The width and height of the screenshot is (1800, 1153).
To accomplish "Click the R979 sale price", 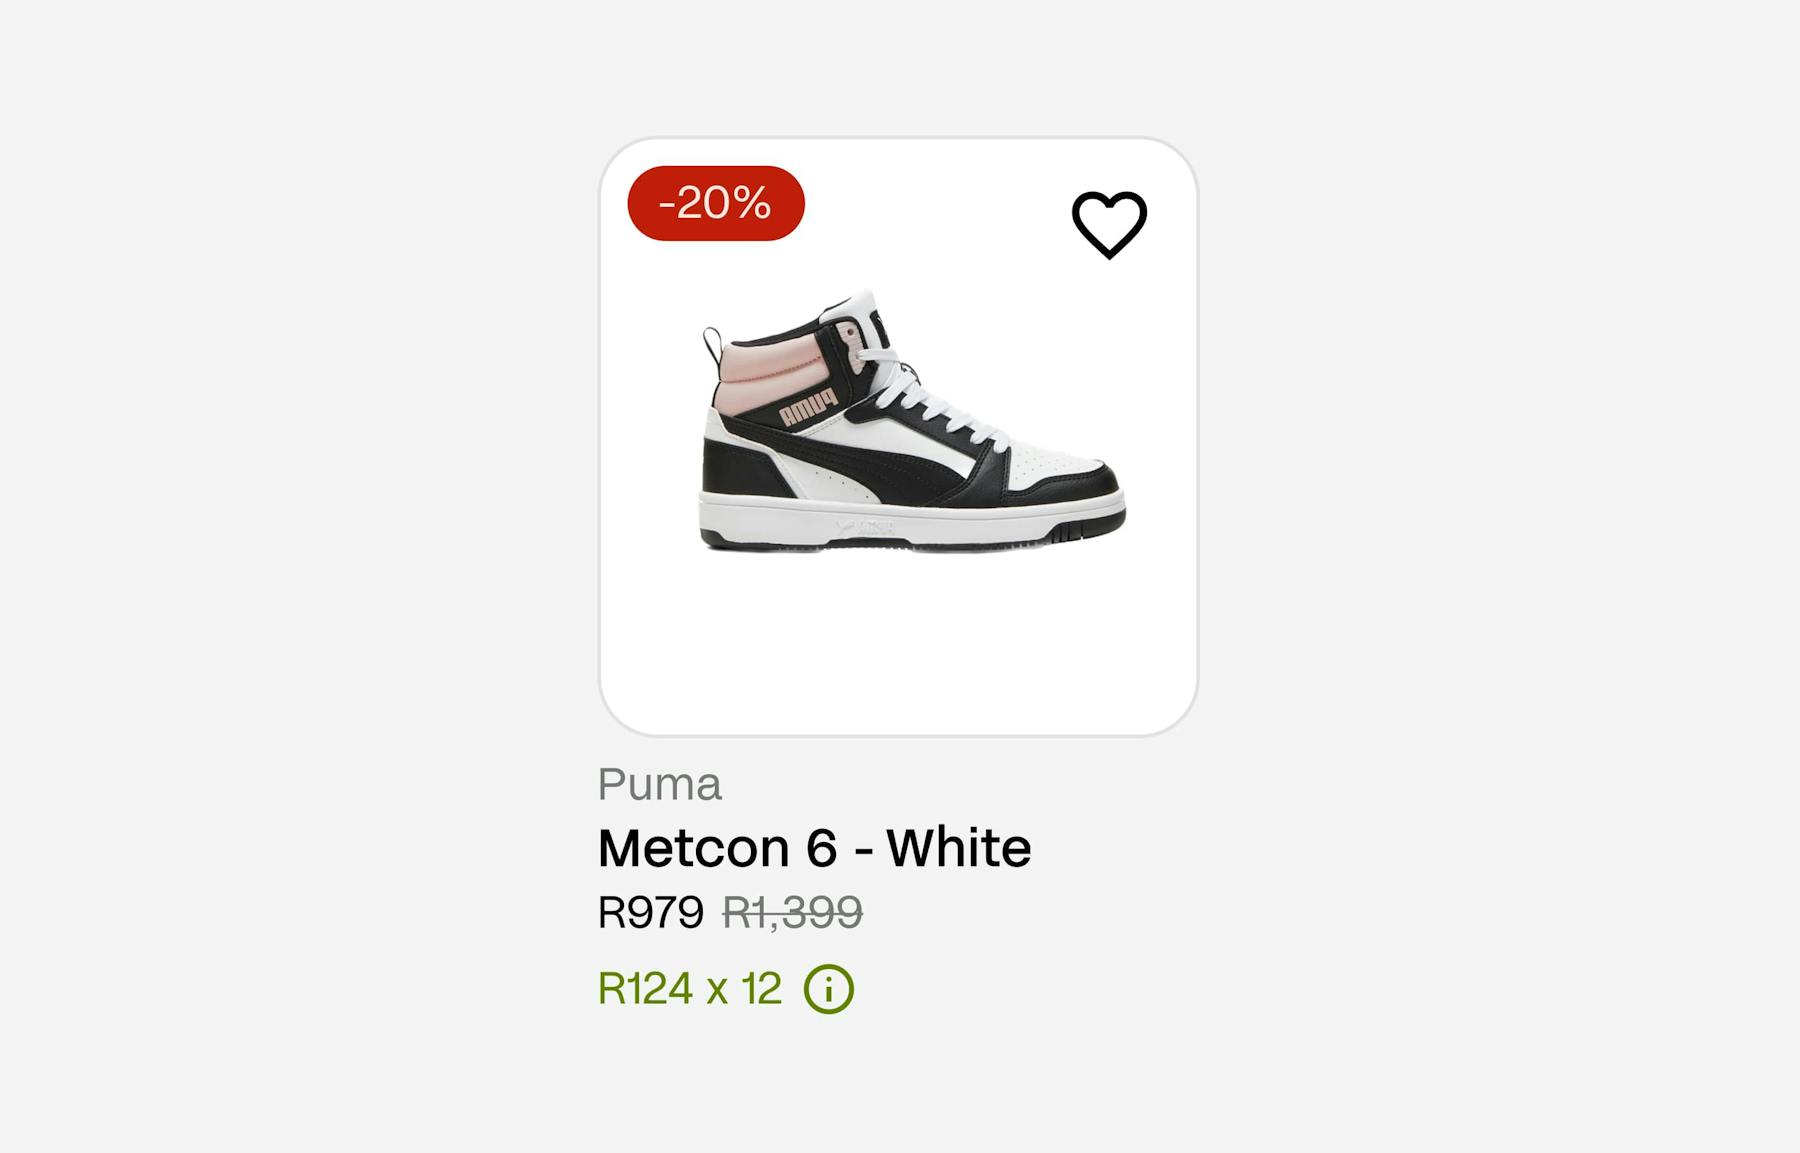I will pos(651,912).
